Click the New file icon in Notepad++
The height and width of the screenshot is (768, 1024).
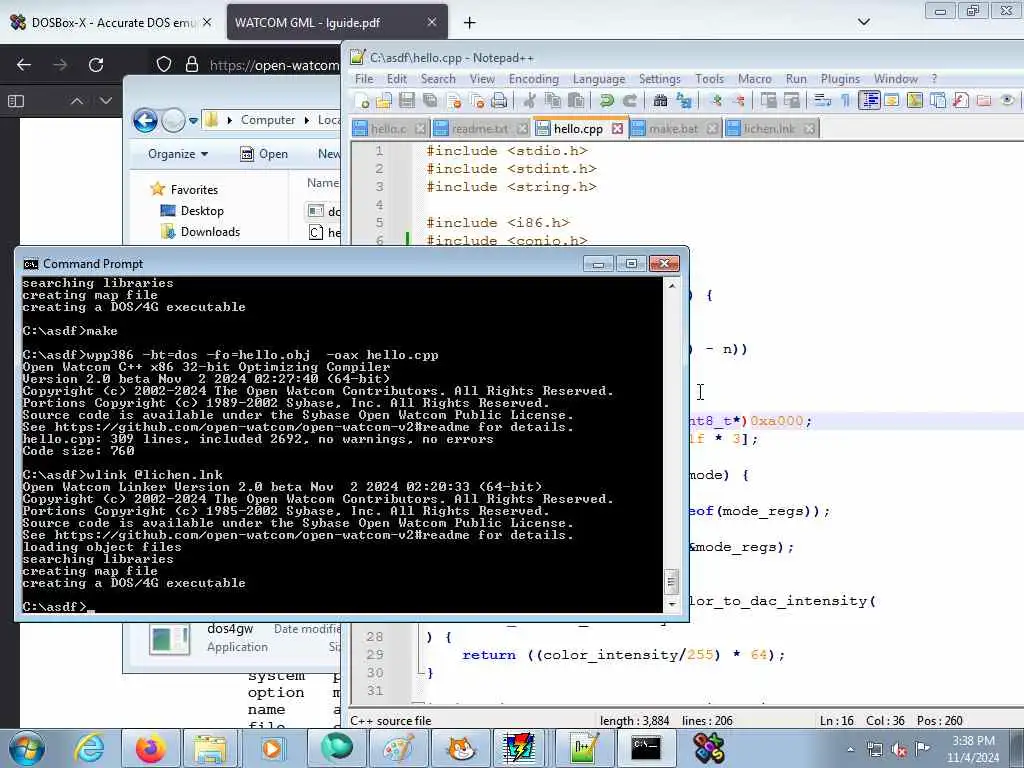point(362,100)
